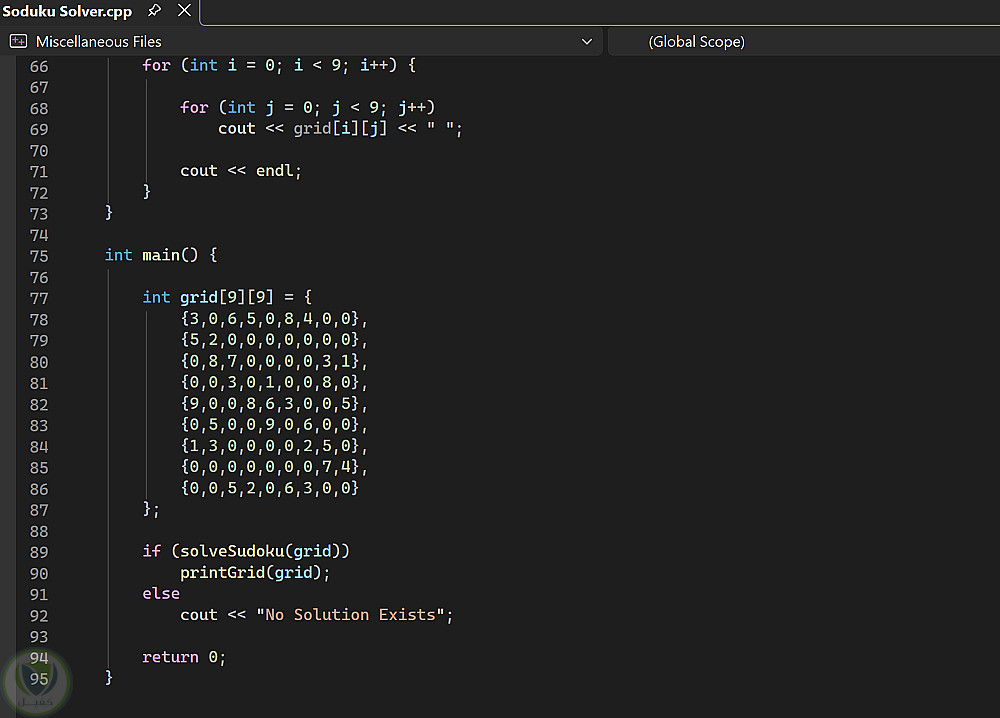
Task: Close the Soduku Solver.cpp tab
Action: click(184, 10)
